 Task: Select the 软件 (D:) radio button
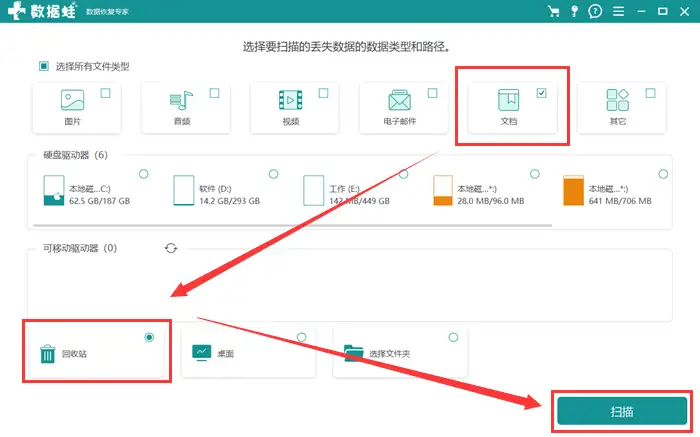click(x=274, y=174)
